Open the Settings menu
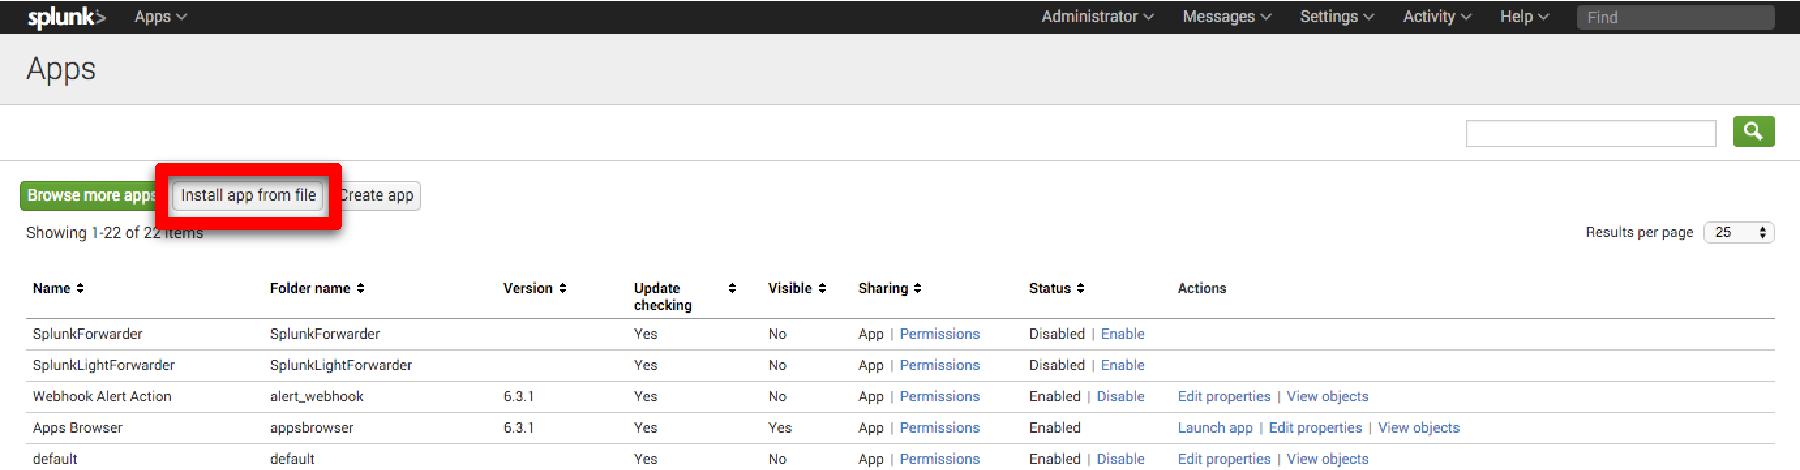 1336,17
